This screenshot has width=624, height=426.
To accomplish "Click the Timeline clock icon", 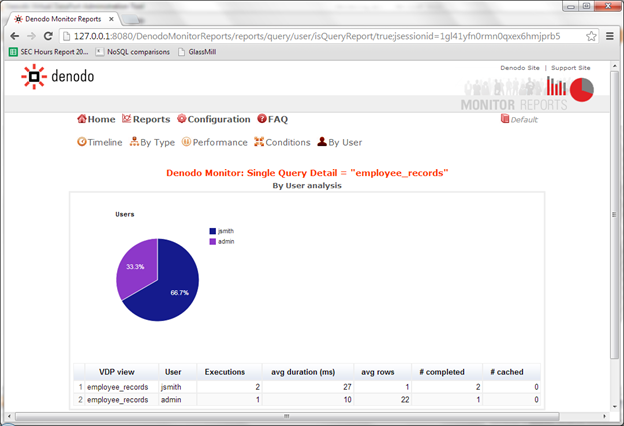I will click(x=82, y=142).
